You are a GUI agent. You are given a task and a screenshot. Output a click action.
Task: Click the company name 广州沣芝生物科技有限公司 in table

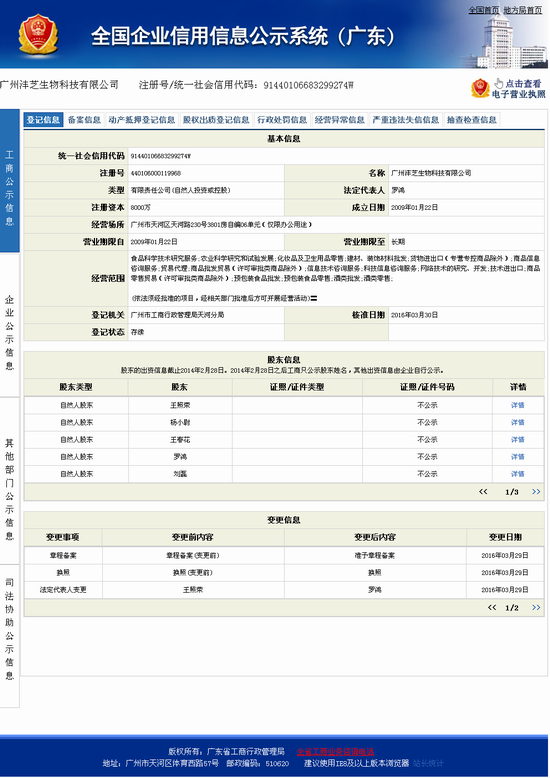[x=431, y=173]
